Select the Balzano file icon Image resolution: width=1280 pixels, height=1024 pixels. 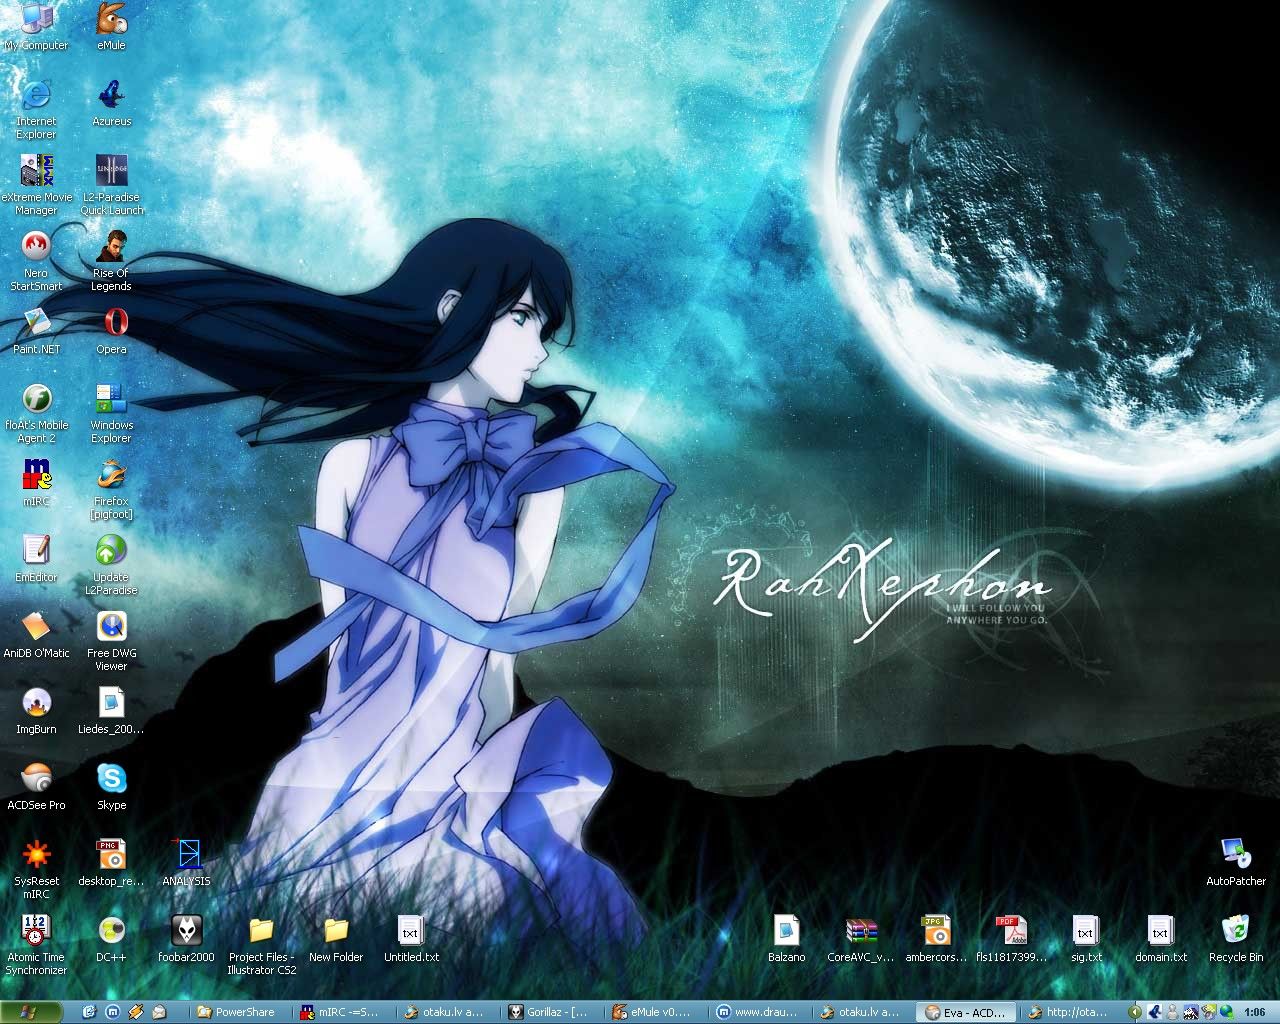[x=786, y=939]
